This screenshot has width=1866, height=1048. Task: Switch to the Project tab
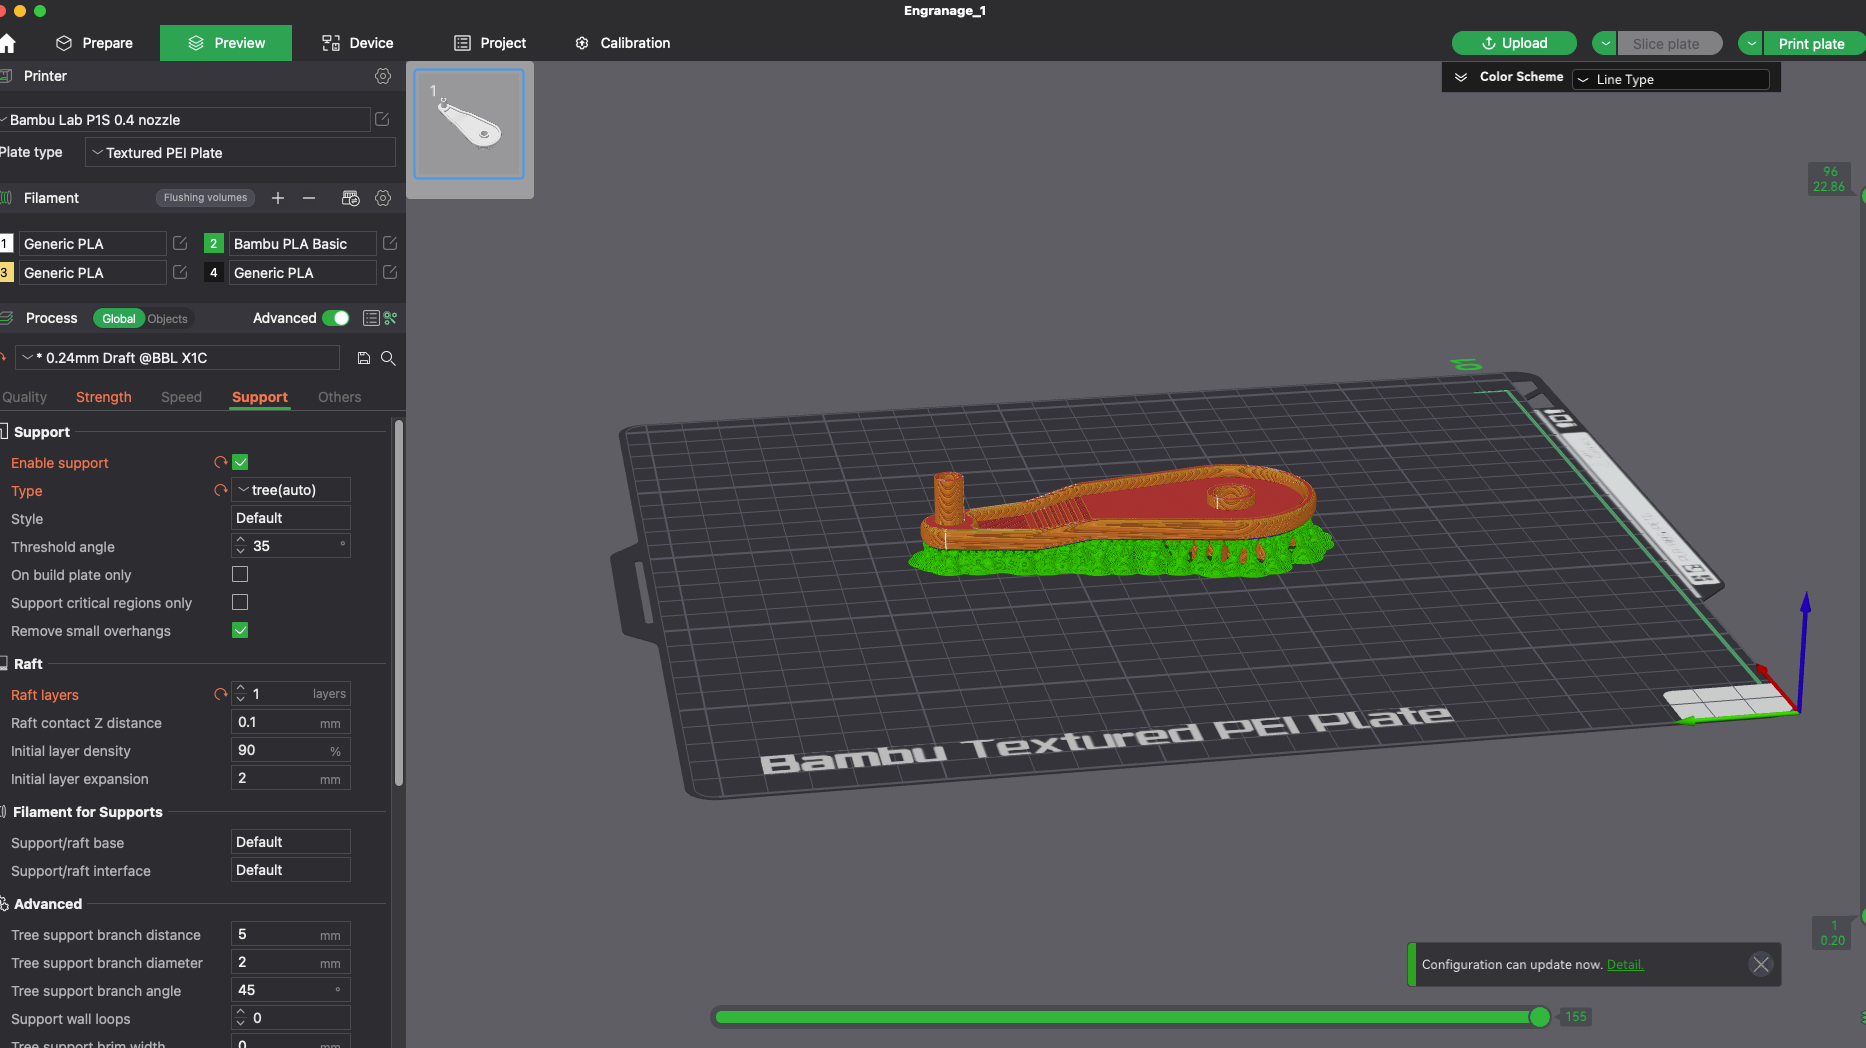[490, 43]
